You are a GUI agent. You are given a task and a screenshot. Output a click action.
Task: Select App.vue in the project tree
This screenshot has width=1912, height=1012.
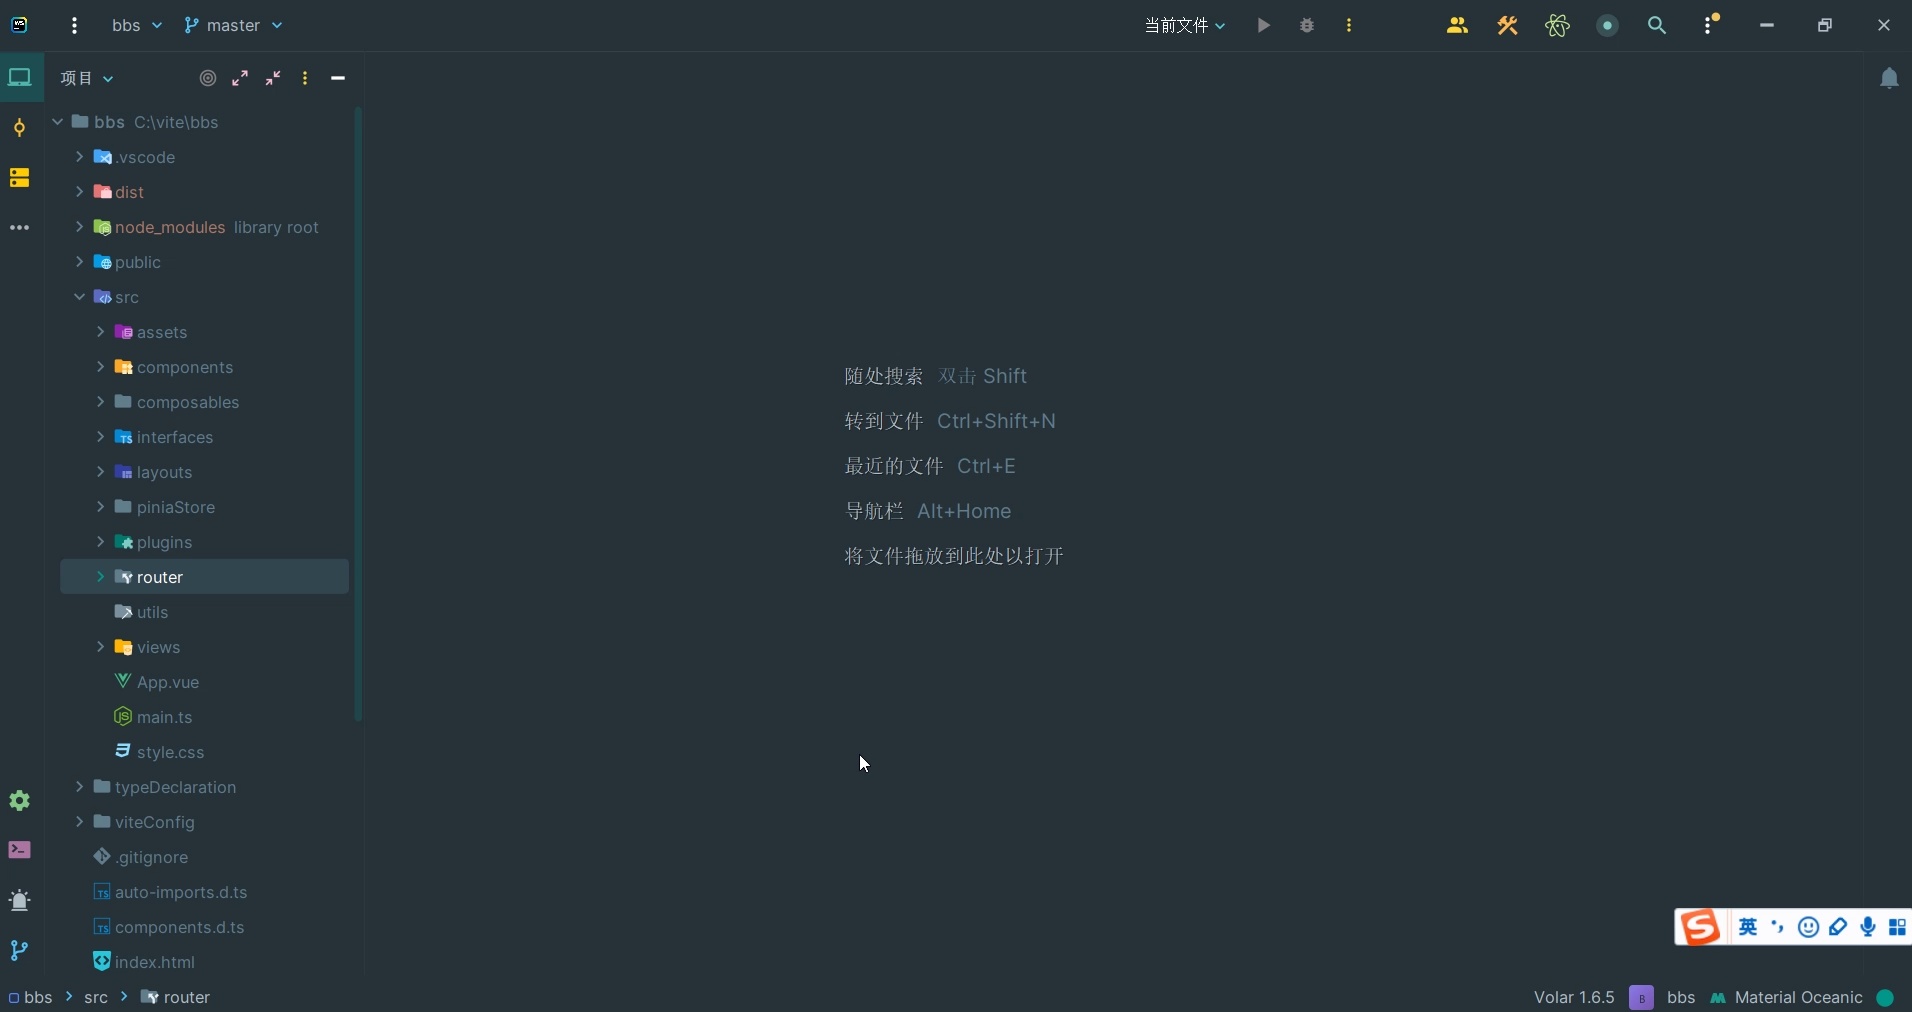[x=167, y=682]
